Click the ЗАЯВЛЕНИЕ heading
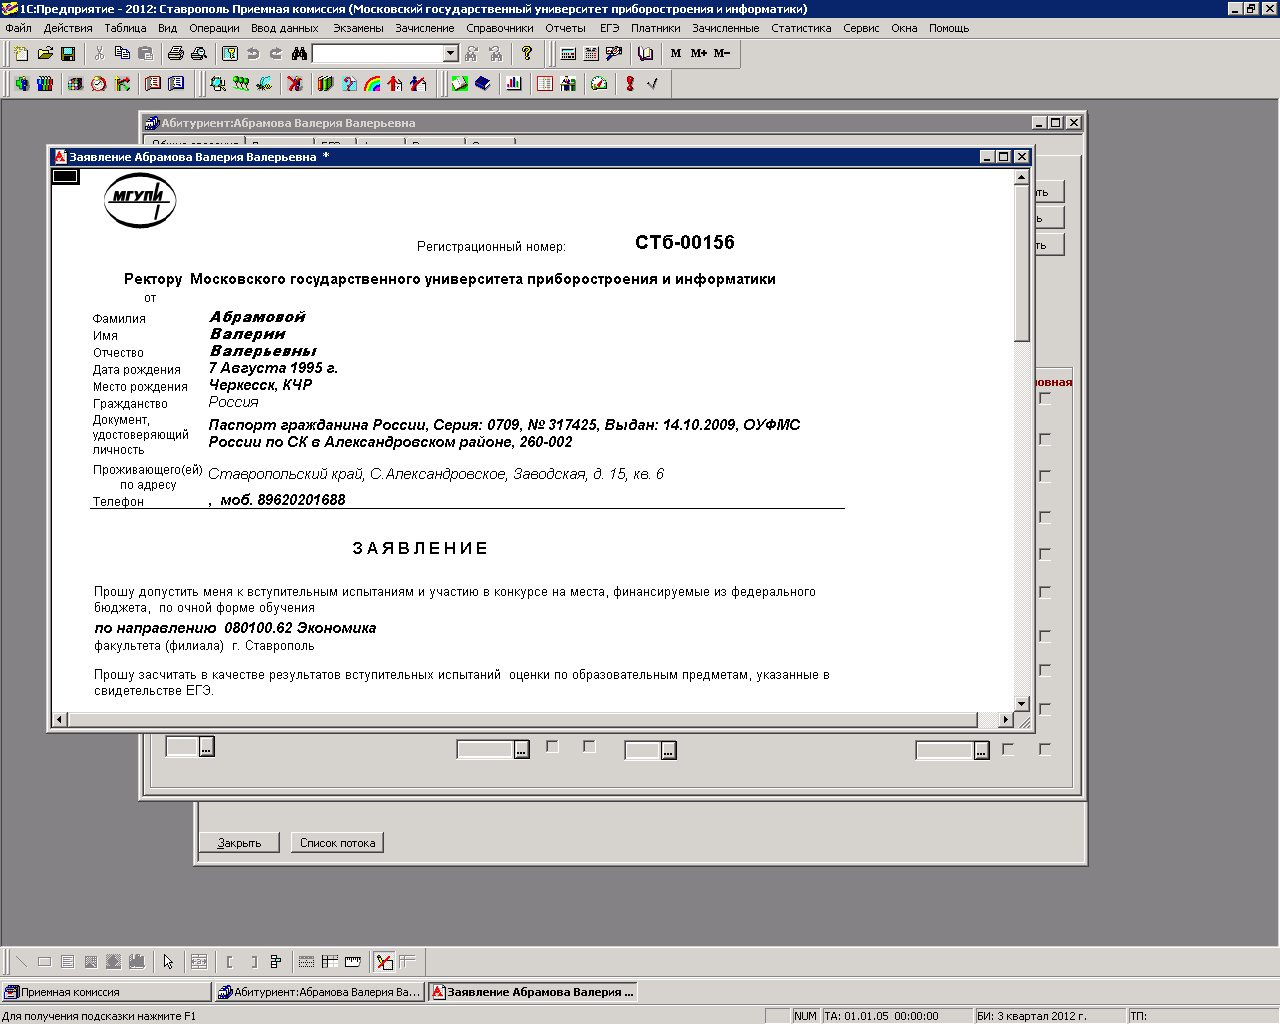Viewport: 1280px width, 1024px height. [420, 548]
